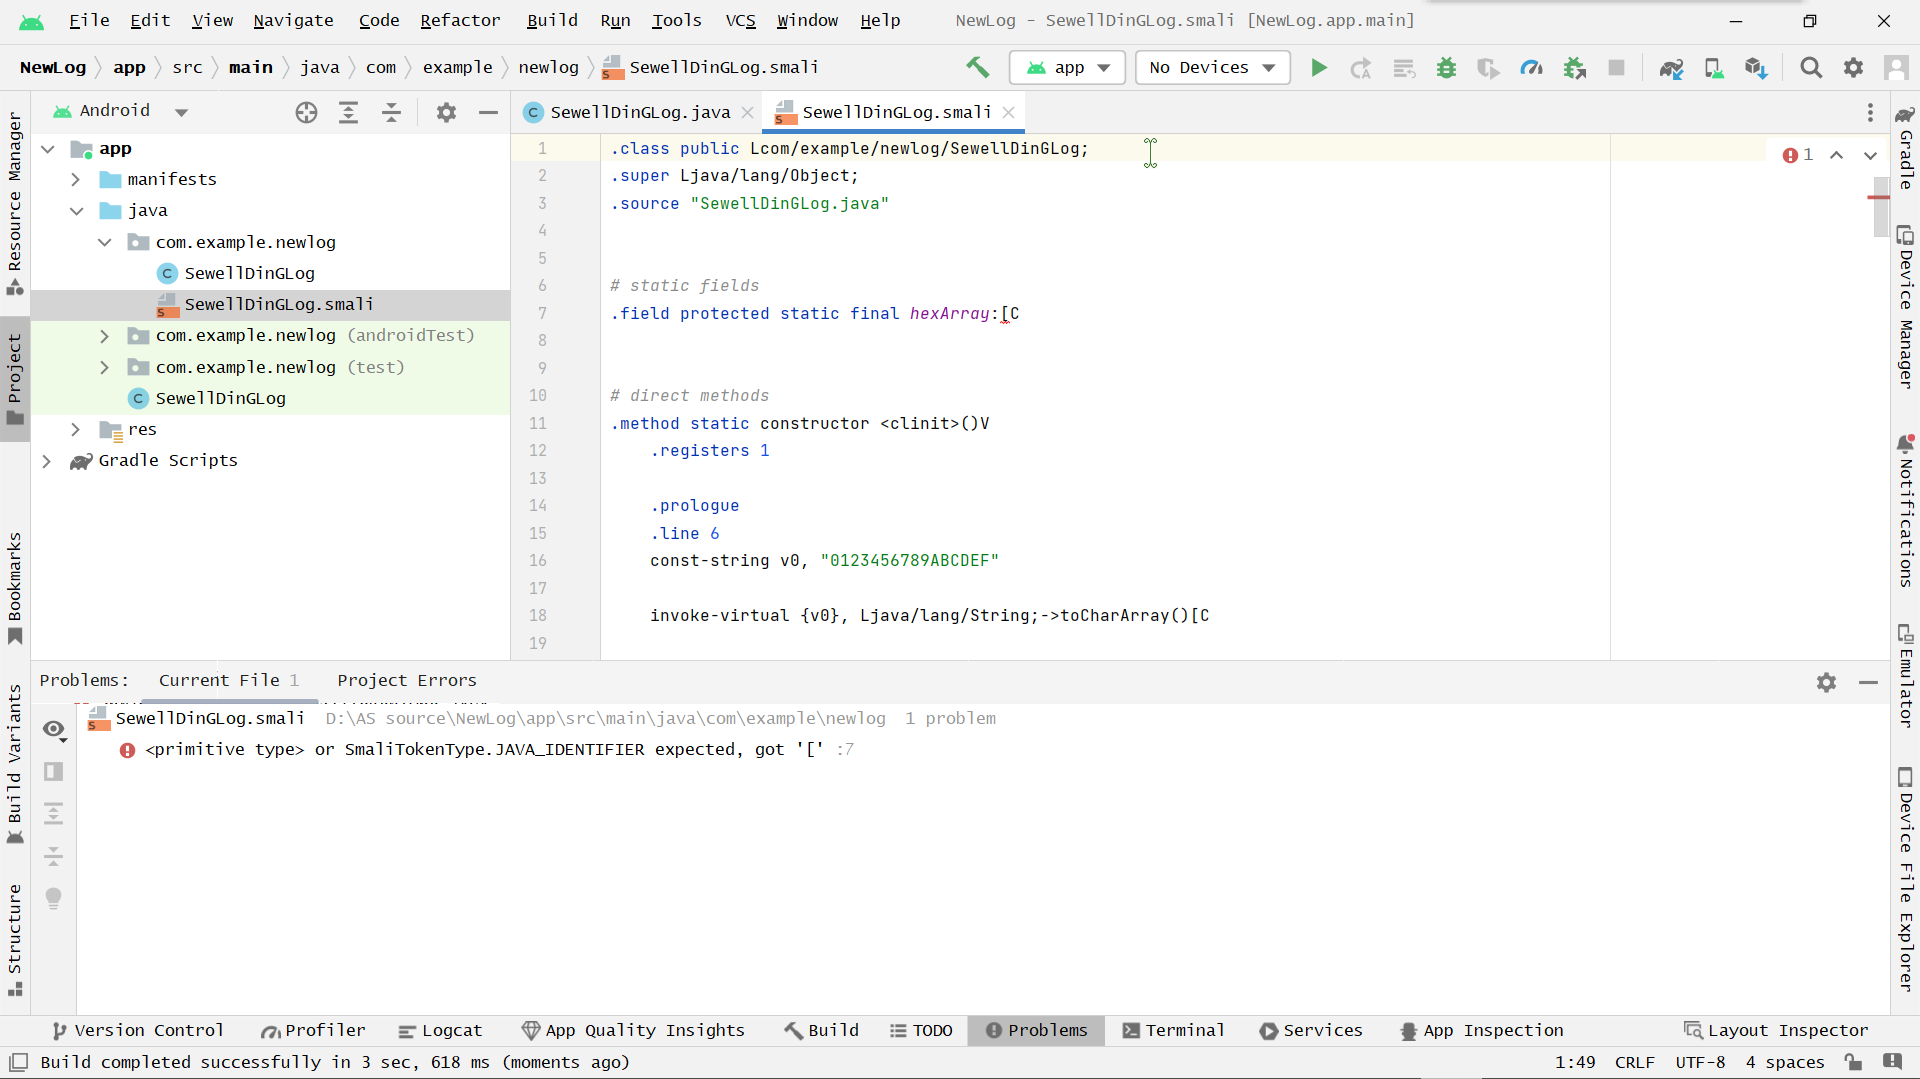
Task: Run the app with green play button
Action: (1319, 67)
